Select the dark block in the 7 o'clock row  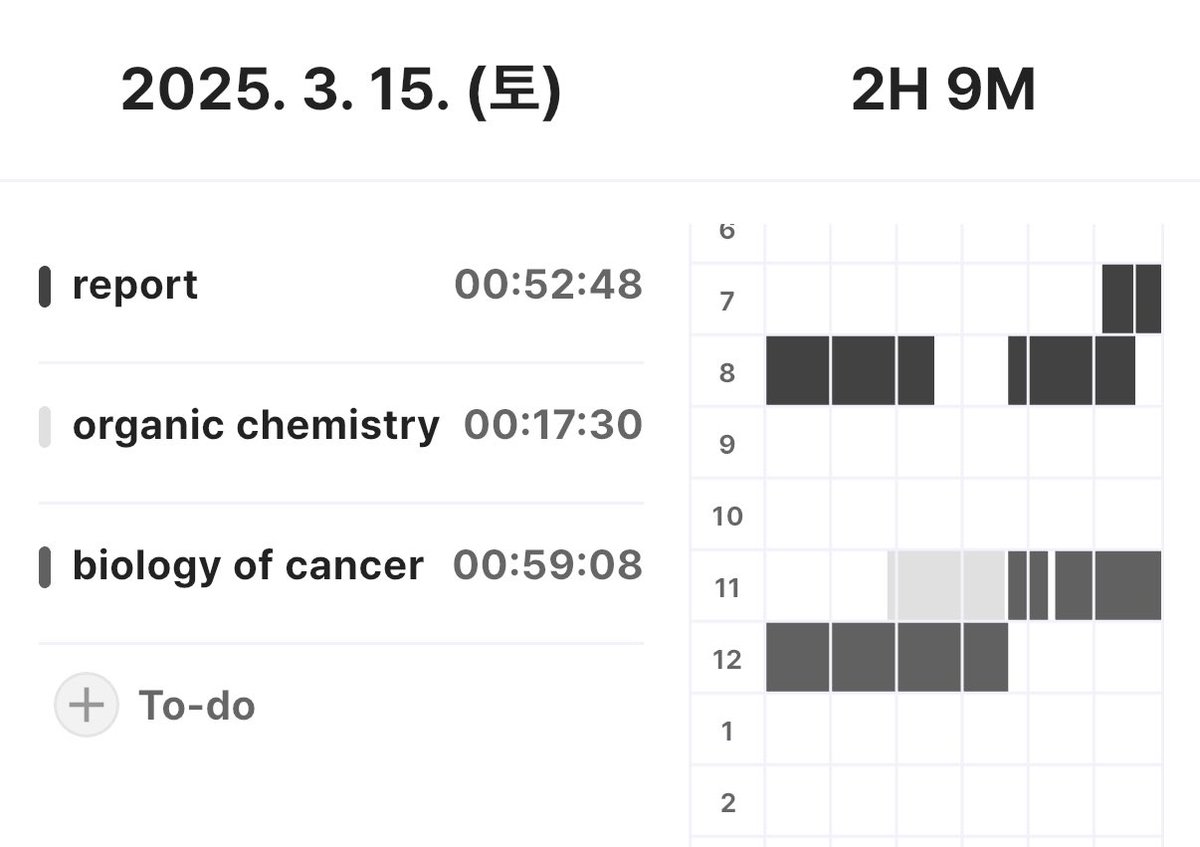[x=1131, y=299]
